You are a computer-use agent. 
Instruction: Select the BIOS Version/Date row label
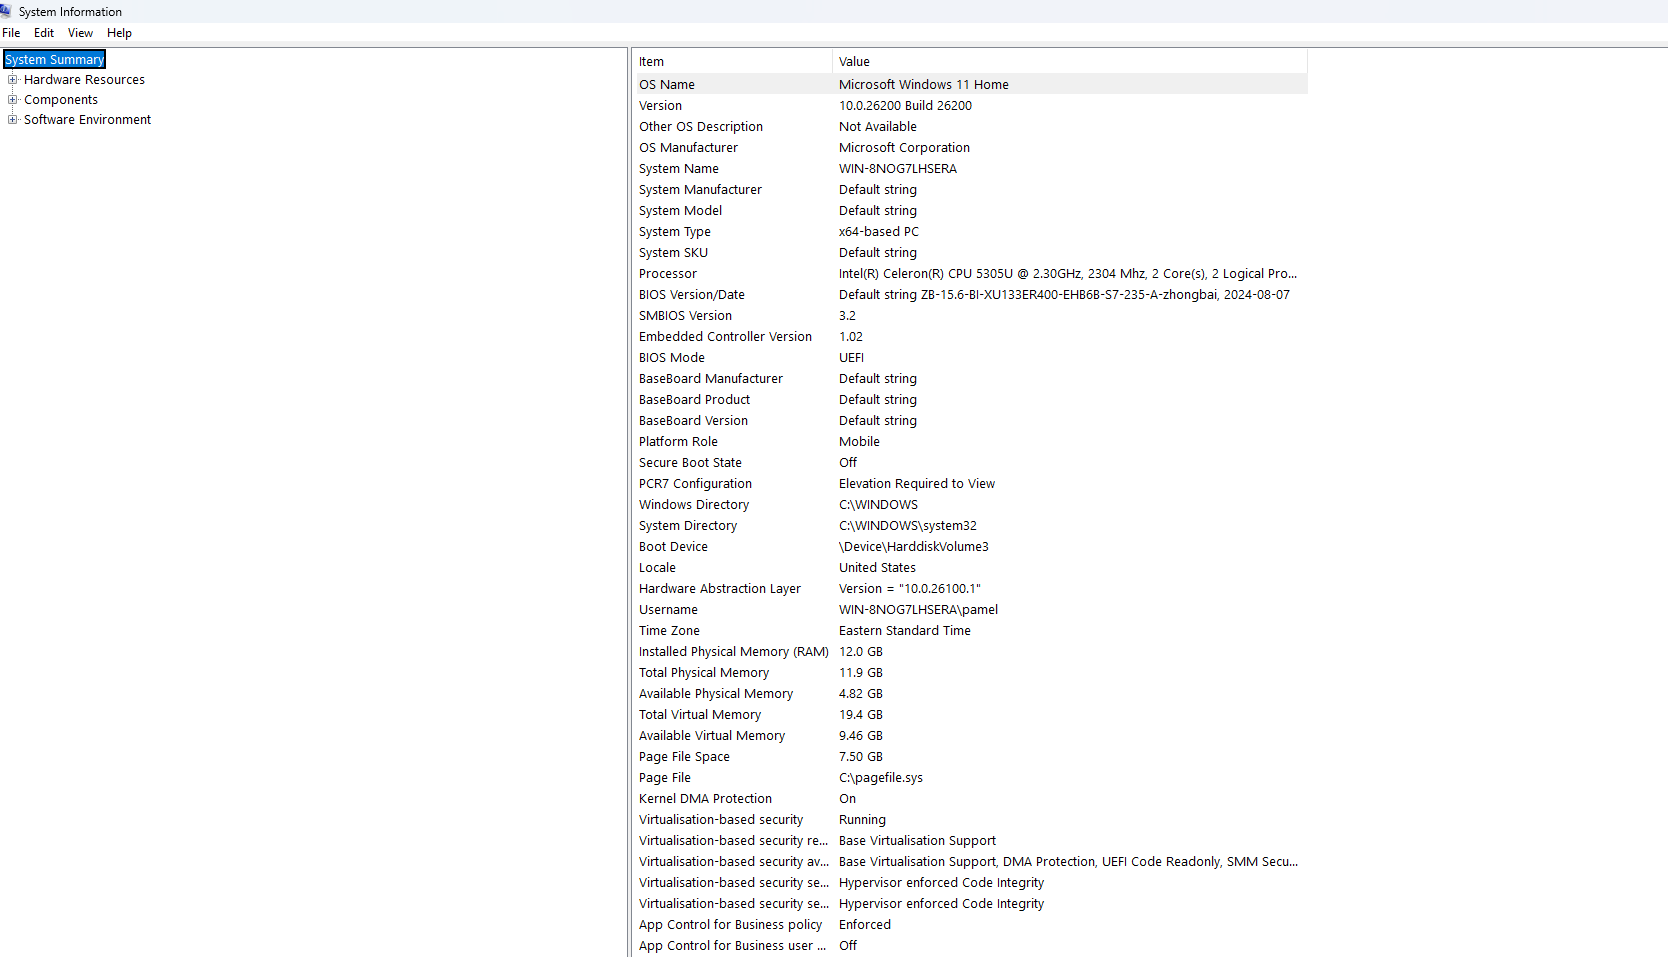692,295
